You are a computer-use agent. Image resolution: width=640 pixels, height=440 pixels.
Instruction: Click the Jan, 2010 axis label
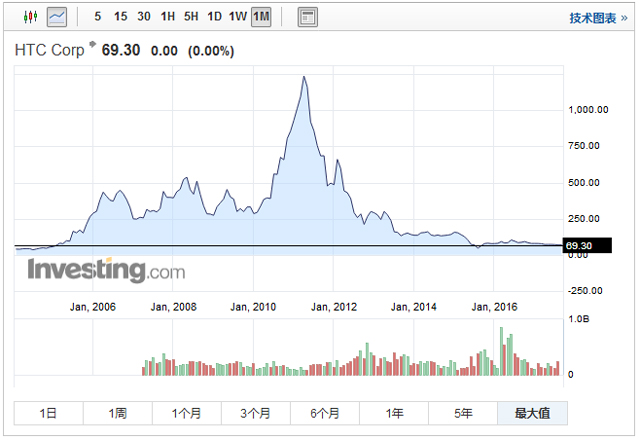click(x=253, y=307)
